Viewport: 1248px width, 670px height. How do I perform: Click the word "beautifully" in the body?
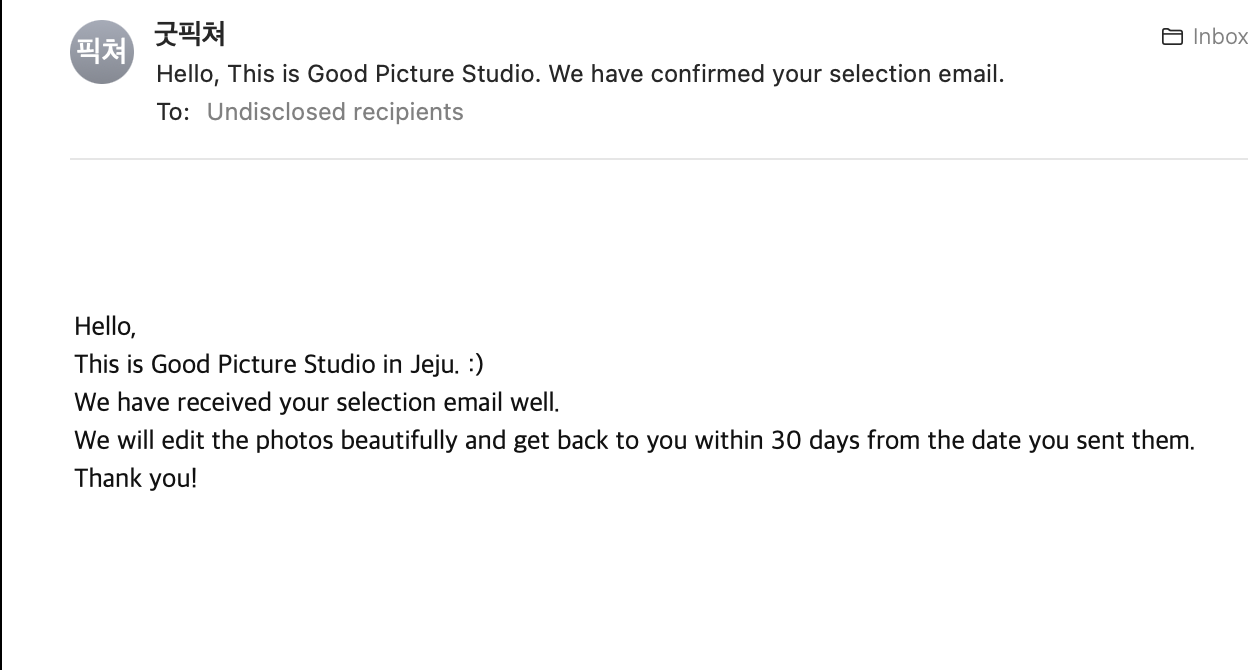(399, 440)
